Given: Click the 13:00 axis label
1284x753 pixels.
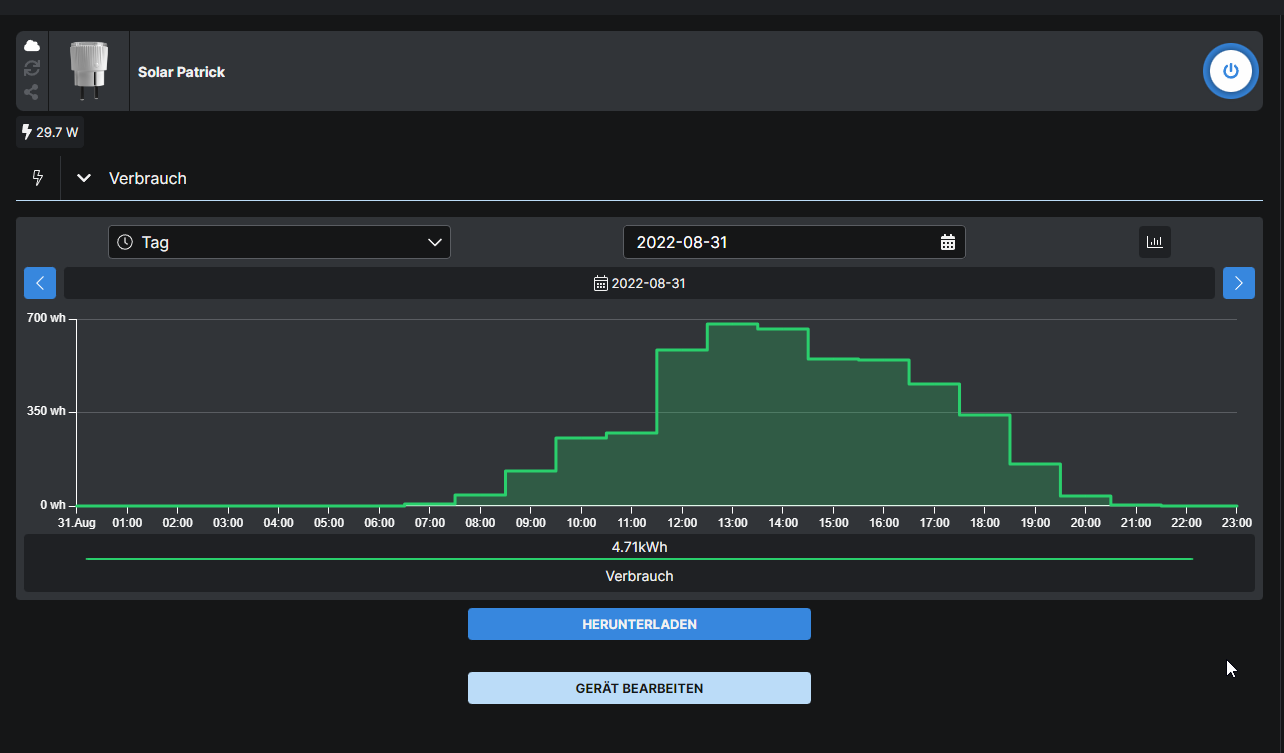Looking at the screenshot, I should click(732, 522).
